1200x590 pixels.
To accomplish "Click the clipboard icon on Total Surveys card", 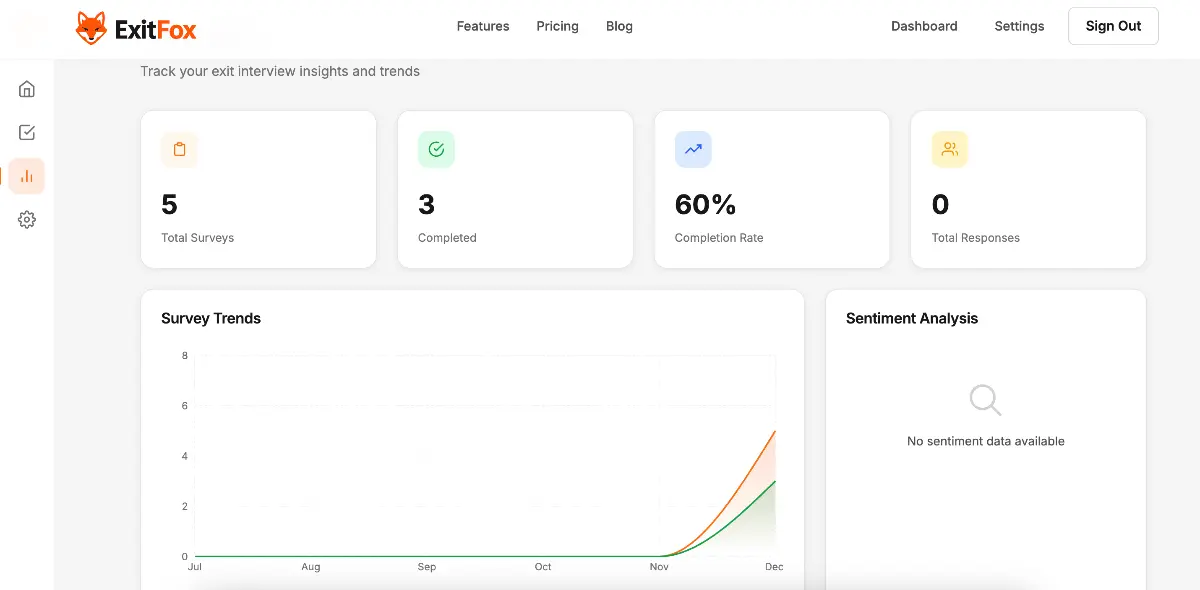I will click(x=179, y=148).
